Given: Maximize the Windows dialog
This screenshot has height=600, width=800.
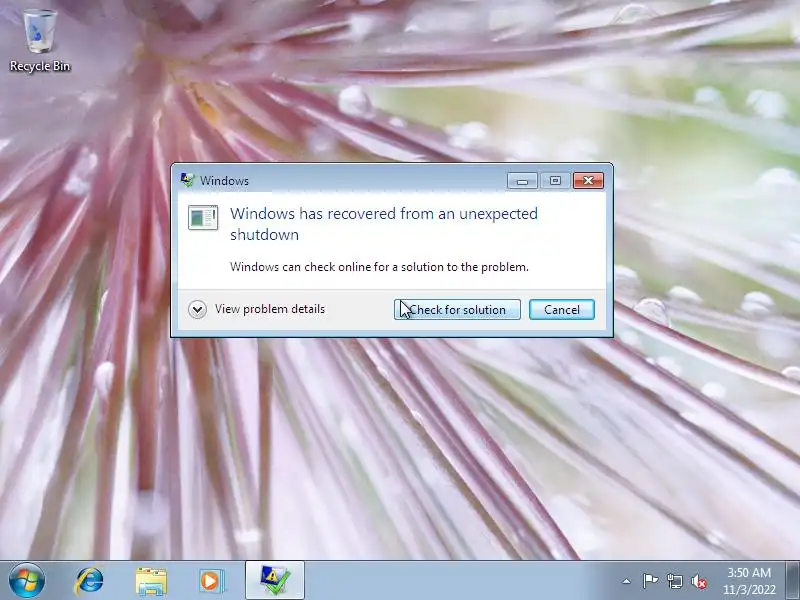Looking at the screenshot, I should pyautogui.click(x=555, y=181).
